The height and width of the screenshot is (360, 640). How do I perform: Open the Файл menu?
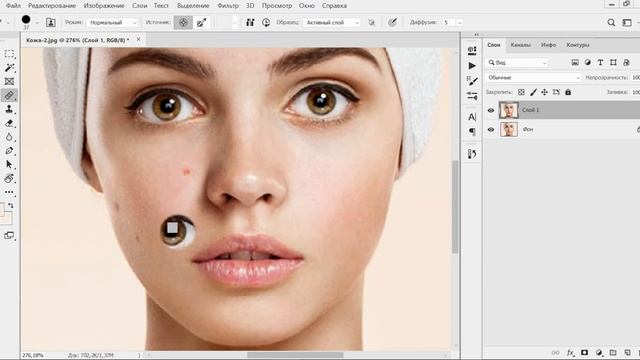coord(13,6)
